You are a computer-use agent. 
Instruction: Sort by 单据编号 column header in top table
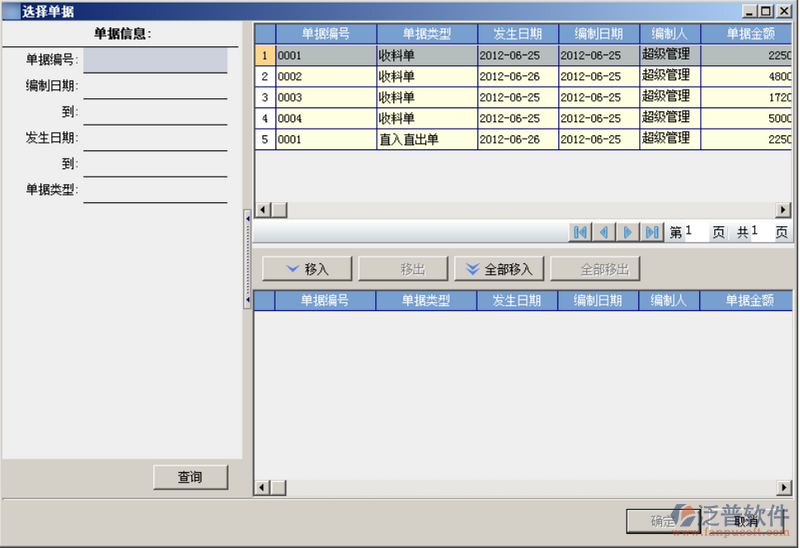point(325,34)
